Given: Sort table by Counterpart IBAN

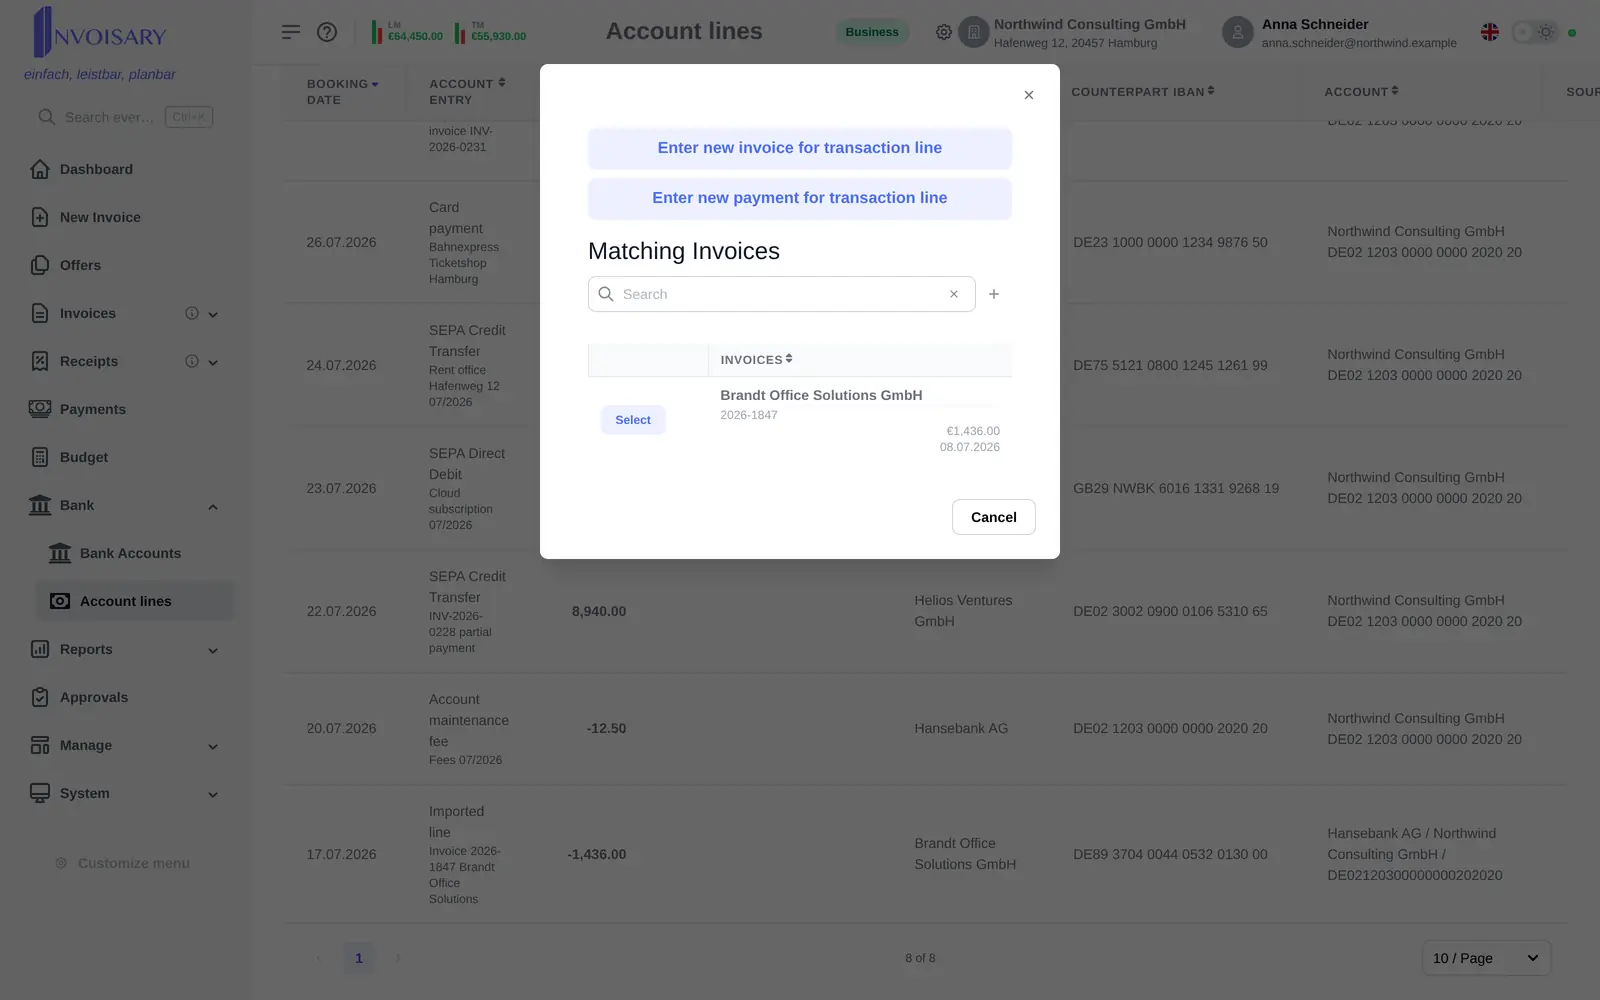Looking at the screenshot, I should 1143,92.
